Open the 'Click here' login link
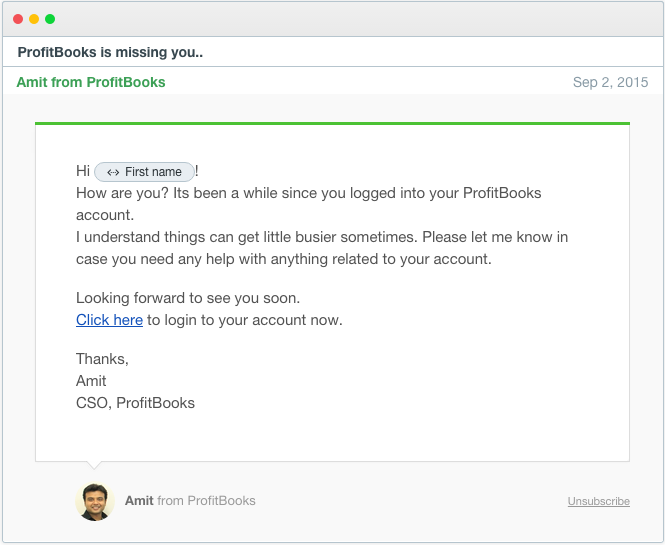Screen dimensions: 665x545 109,320
